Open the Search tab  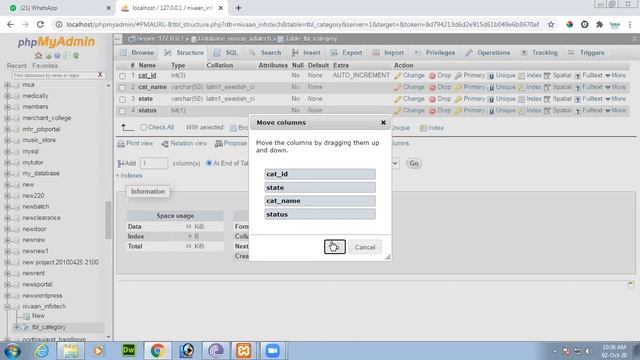coord(265,53)
